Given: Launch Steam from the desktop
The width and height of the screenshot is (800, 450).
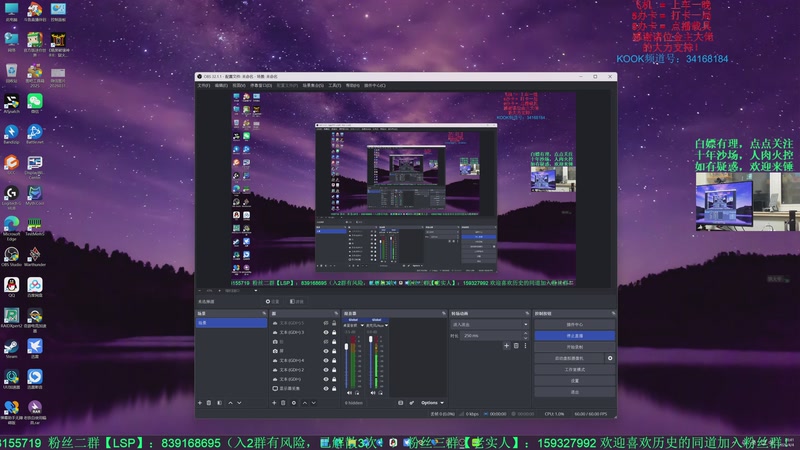Looking at the screenshot, I should click(11, 348).
